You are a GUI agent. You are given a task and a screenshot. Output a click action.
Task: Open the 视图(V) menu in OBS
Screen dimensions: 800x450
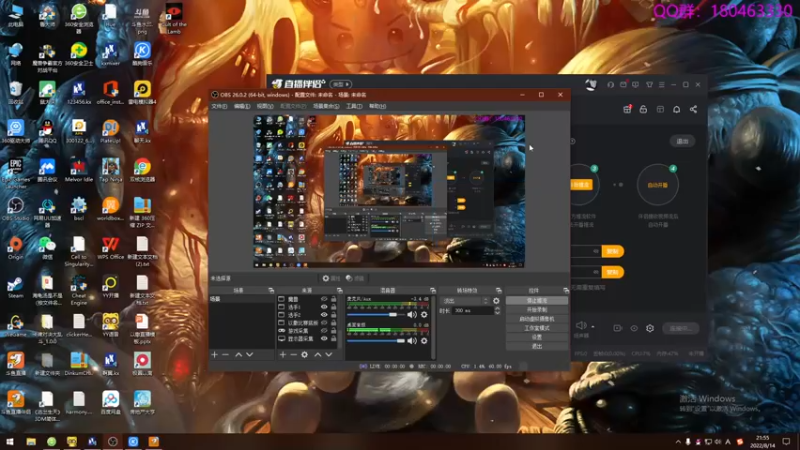(265, 106)
